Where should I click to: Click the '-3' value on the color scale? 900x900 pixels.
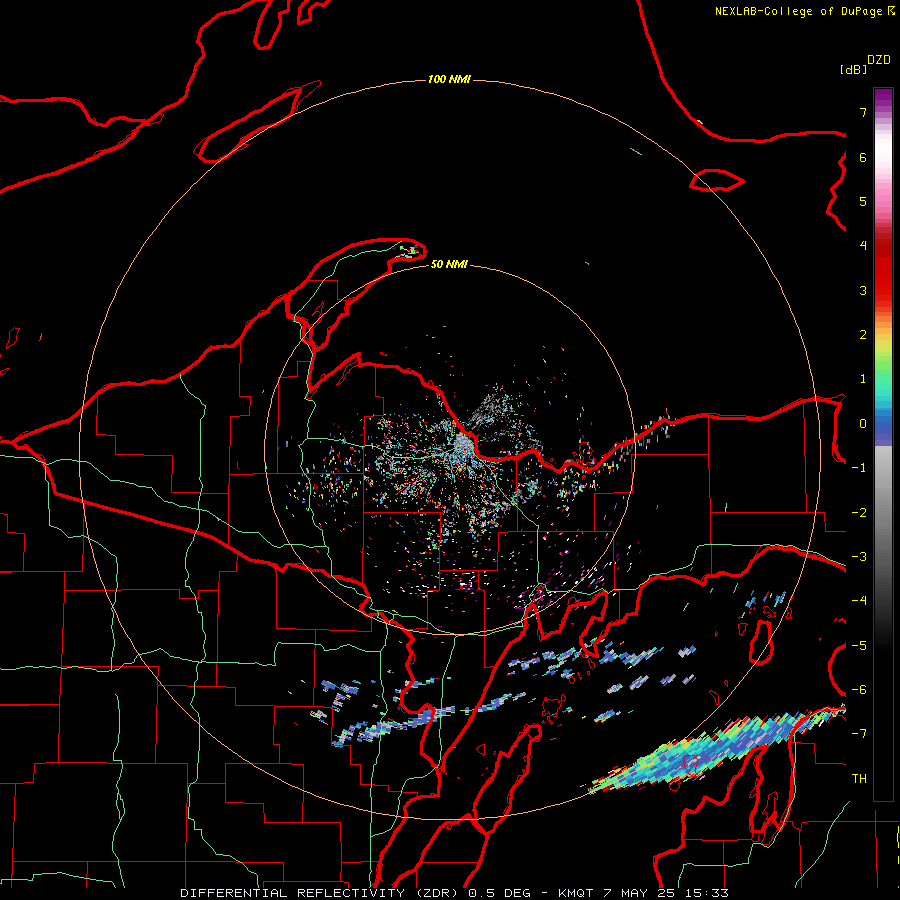[859, 557]
